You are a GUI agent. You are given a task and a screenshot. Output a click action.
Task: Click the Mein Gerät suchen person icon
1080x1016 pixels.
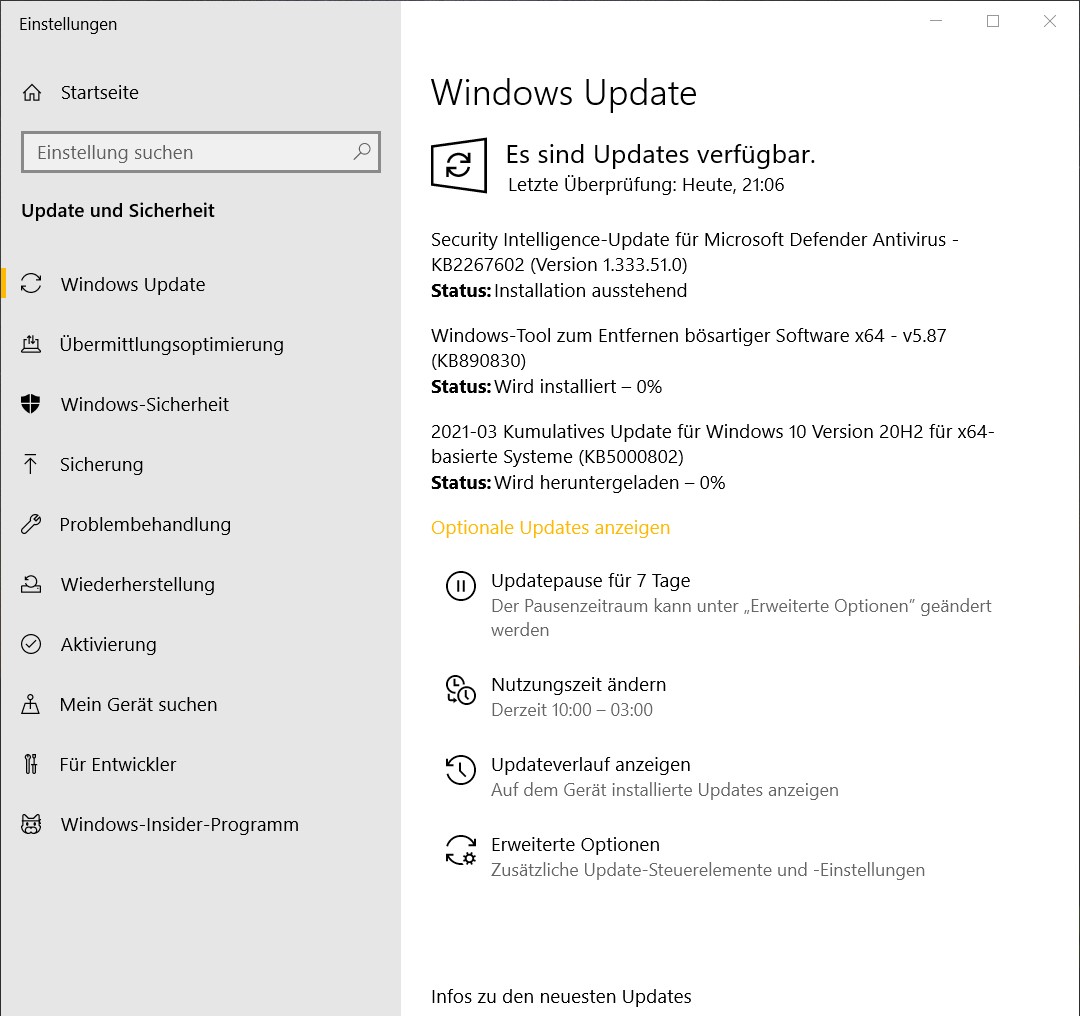[x=31, y=704]
